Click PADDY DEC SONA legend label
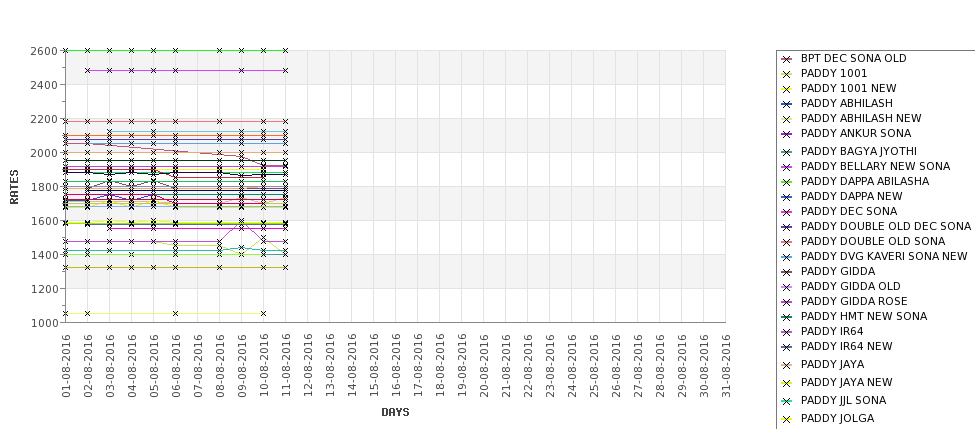The image size is (975, 429). pos(849,211)
